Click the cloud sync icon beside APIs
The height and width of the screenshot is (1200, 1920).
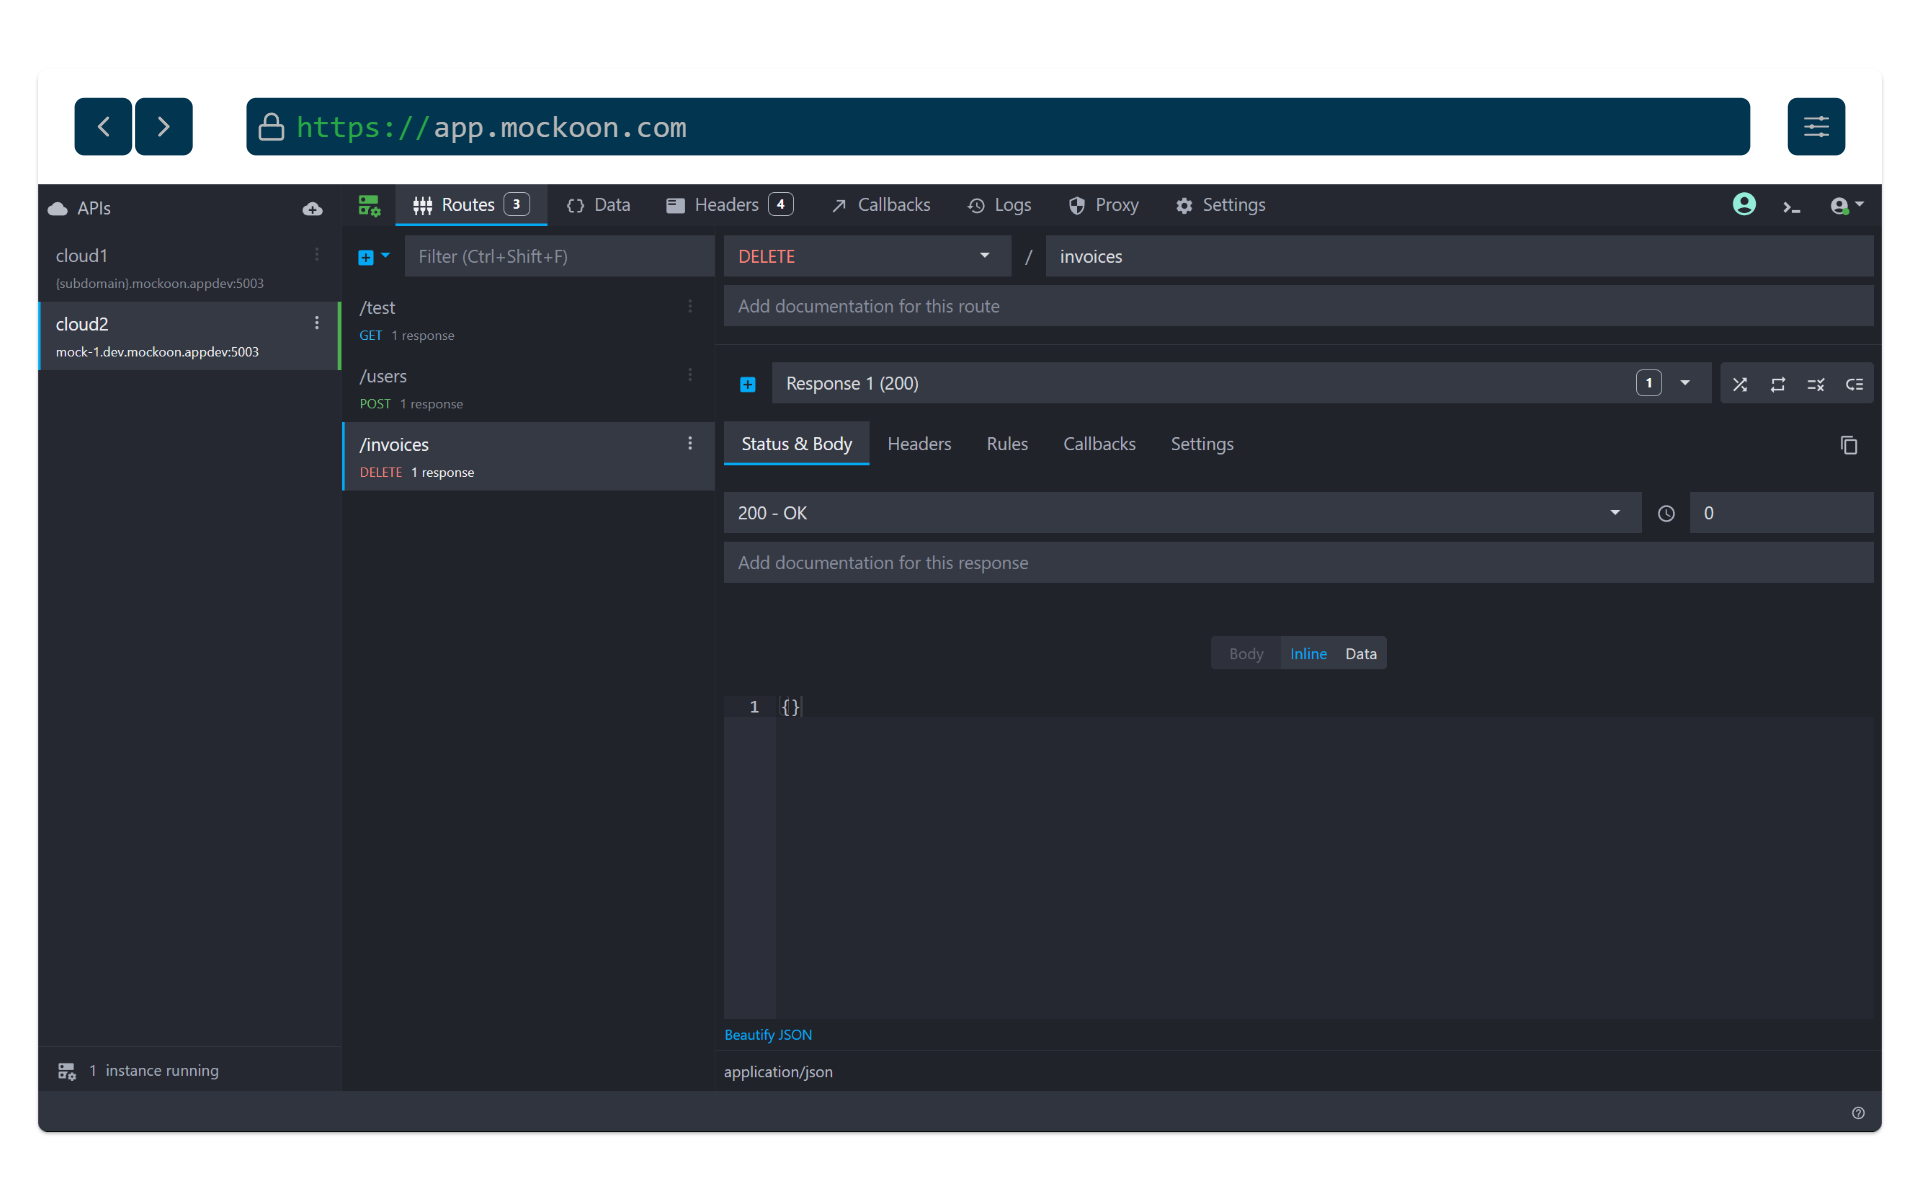pos(313,209)
